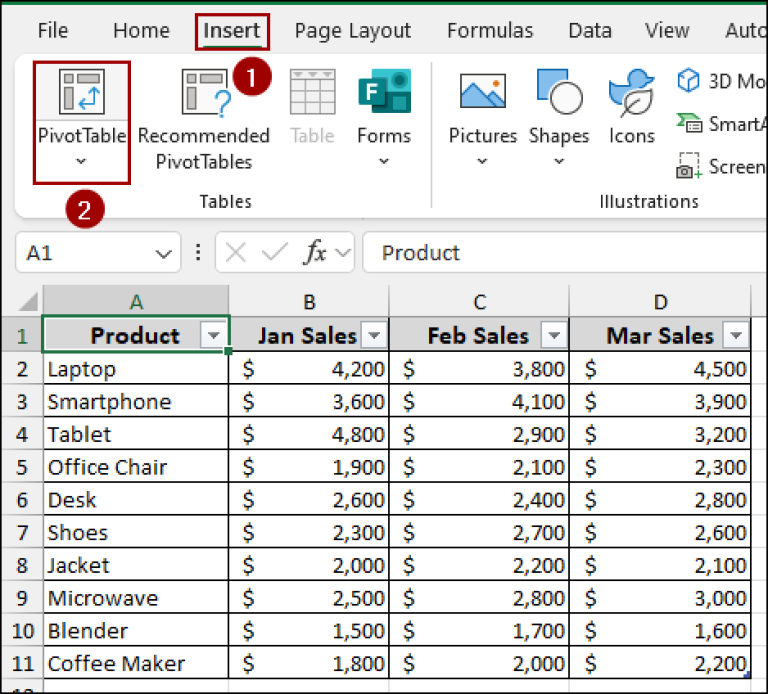Open the Feb Sales filter dropdown
This screenshot has height=694, width=768.
coord(554,335)
